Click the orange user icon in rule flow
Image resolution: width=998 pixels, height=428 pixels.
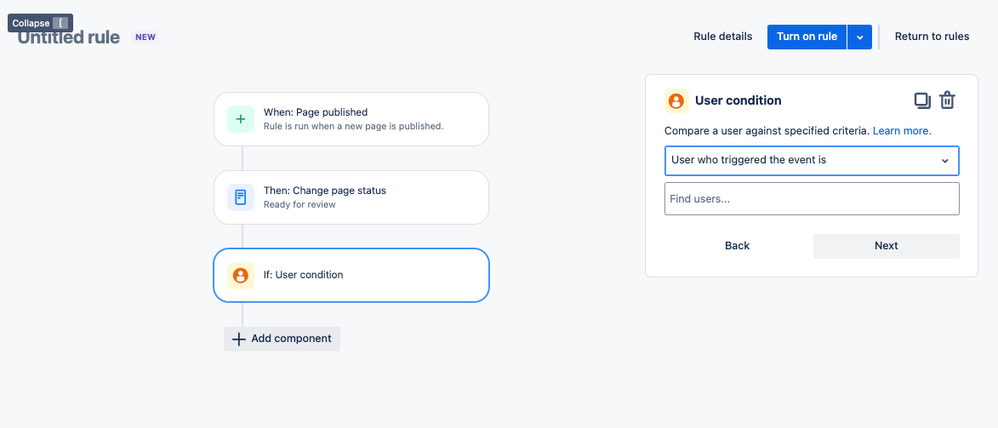coord(241,275)
